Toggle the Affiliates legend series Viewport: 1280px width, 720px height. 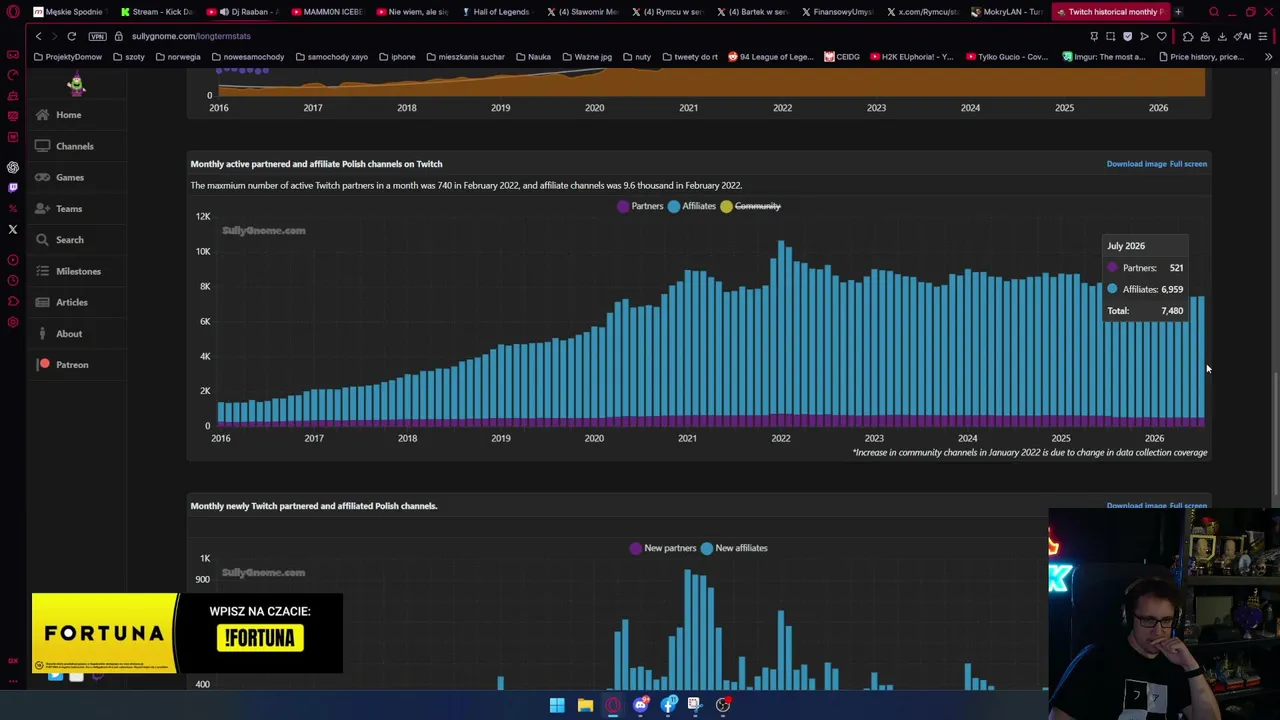point(691,206)
